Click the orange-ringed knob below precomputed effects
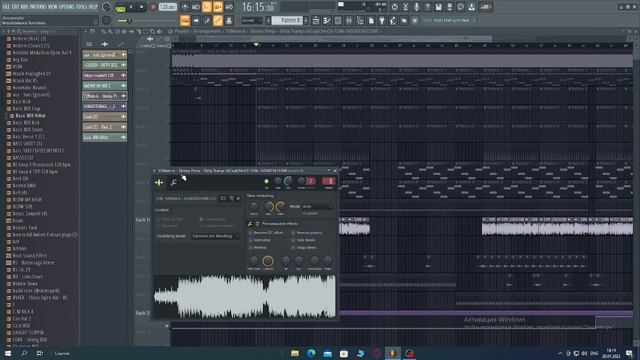Screen dimensions: 640x360 coord(268,260)
